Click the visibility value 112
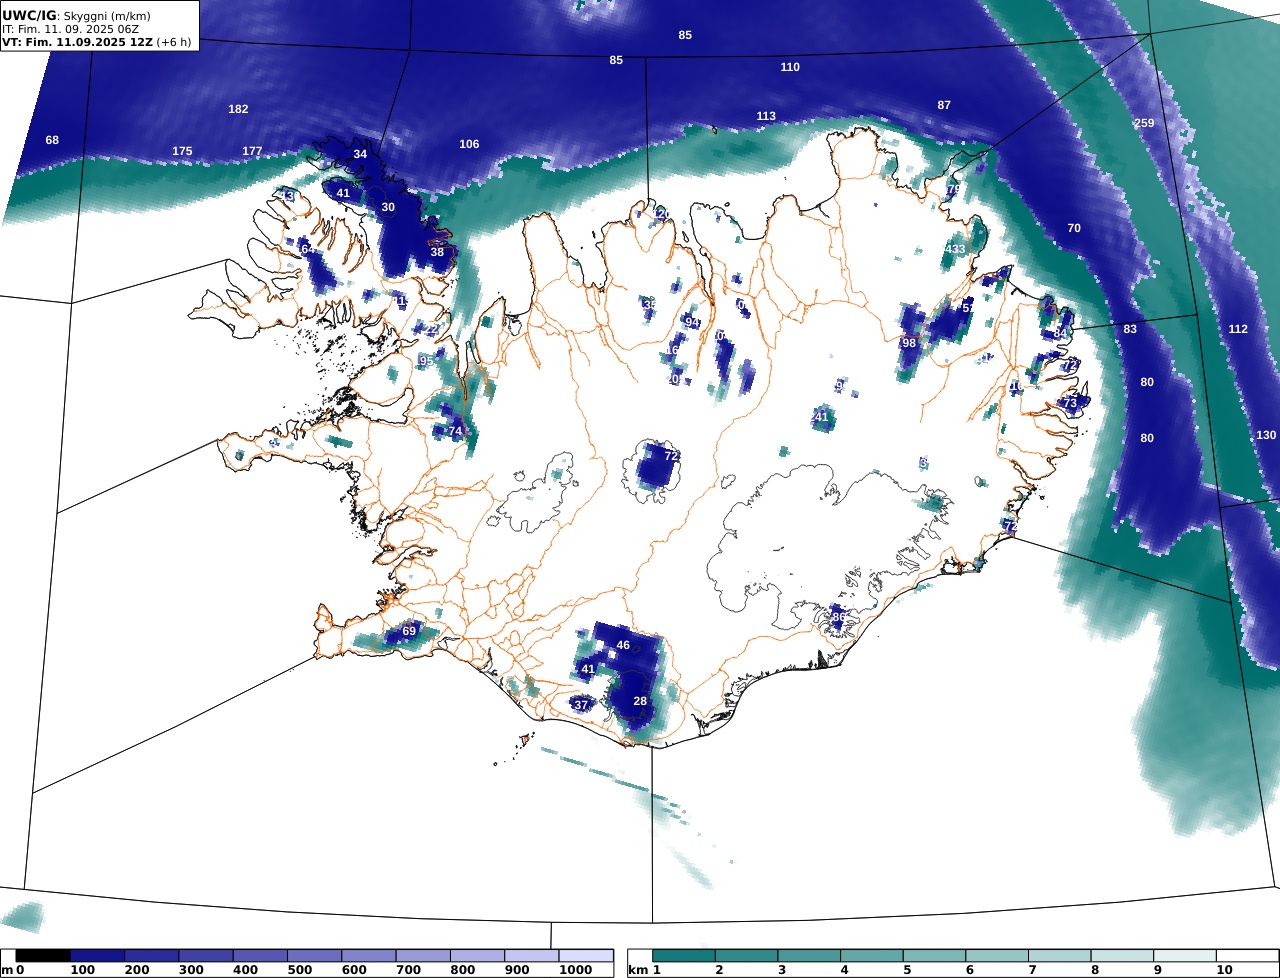 click(x=1238, y=329)
